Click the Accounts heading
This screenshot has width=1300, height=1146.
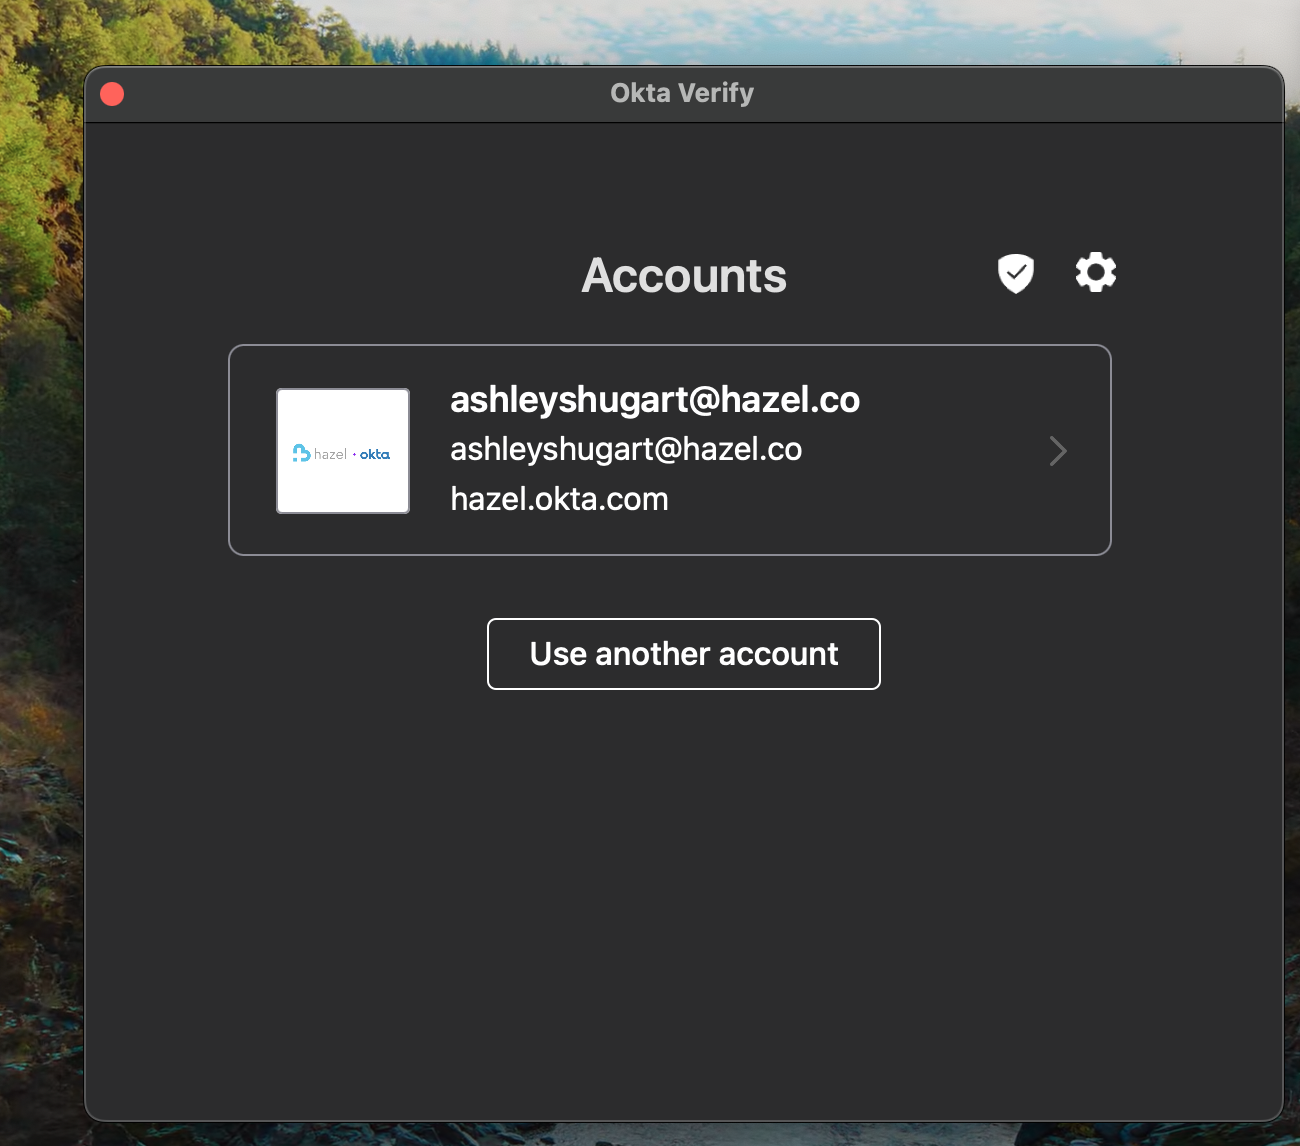[x=684, y=276]
